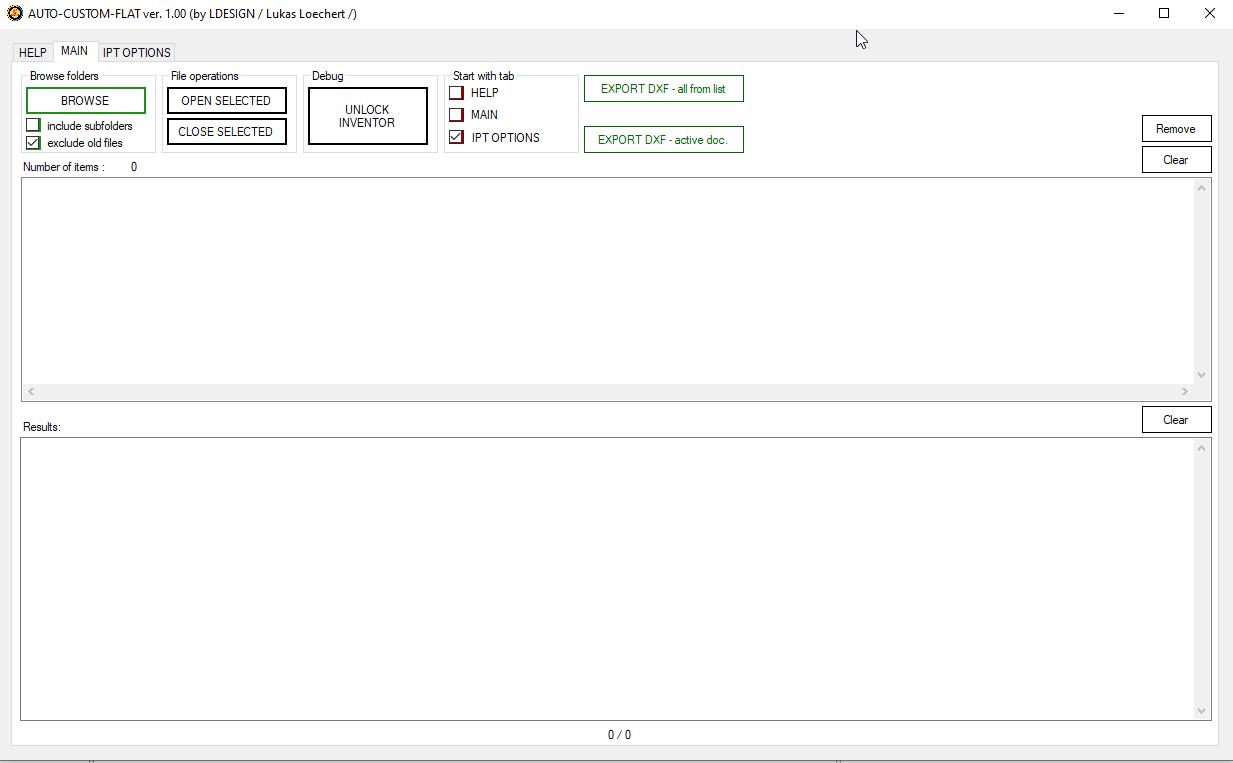This screenshot has height=763, width=1233.
Task: Click the Clear button above Results box
Action: (1176, 419)
